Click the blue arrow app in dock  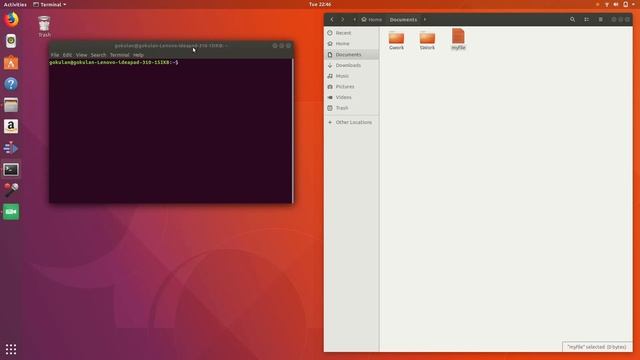11,148
